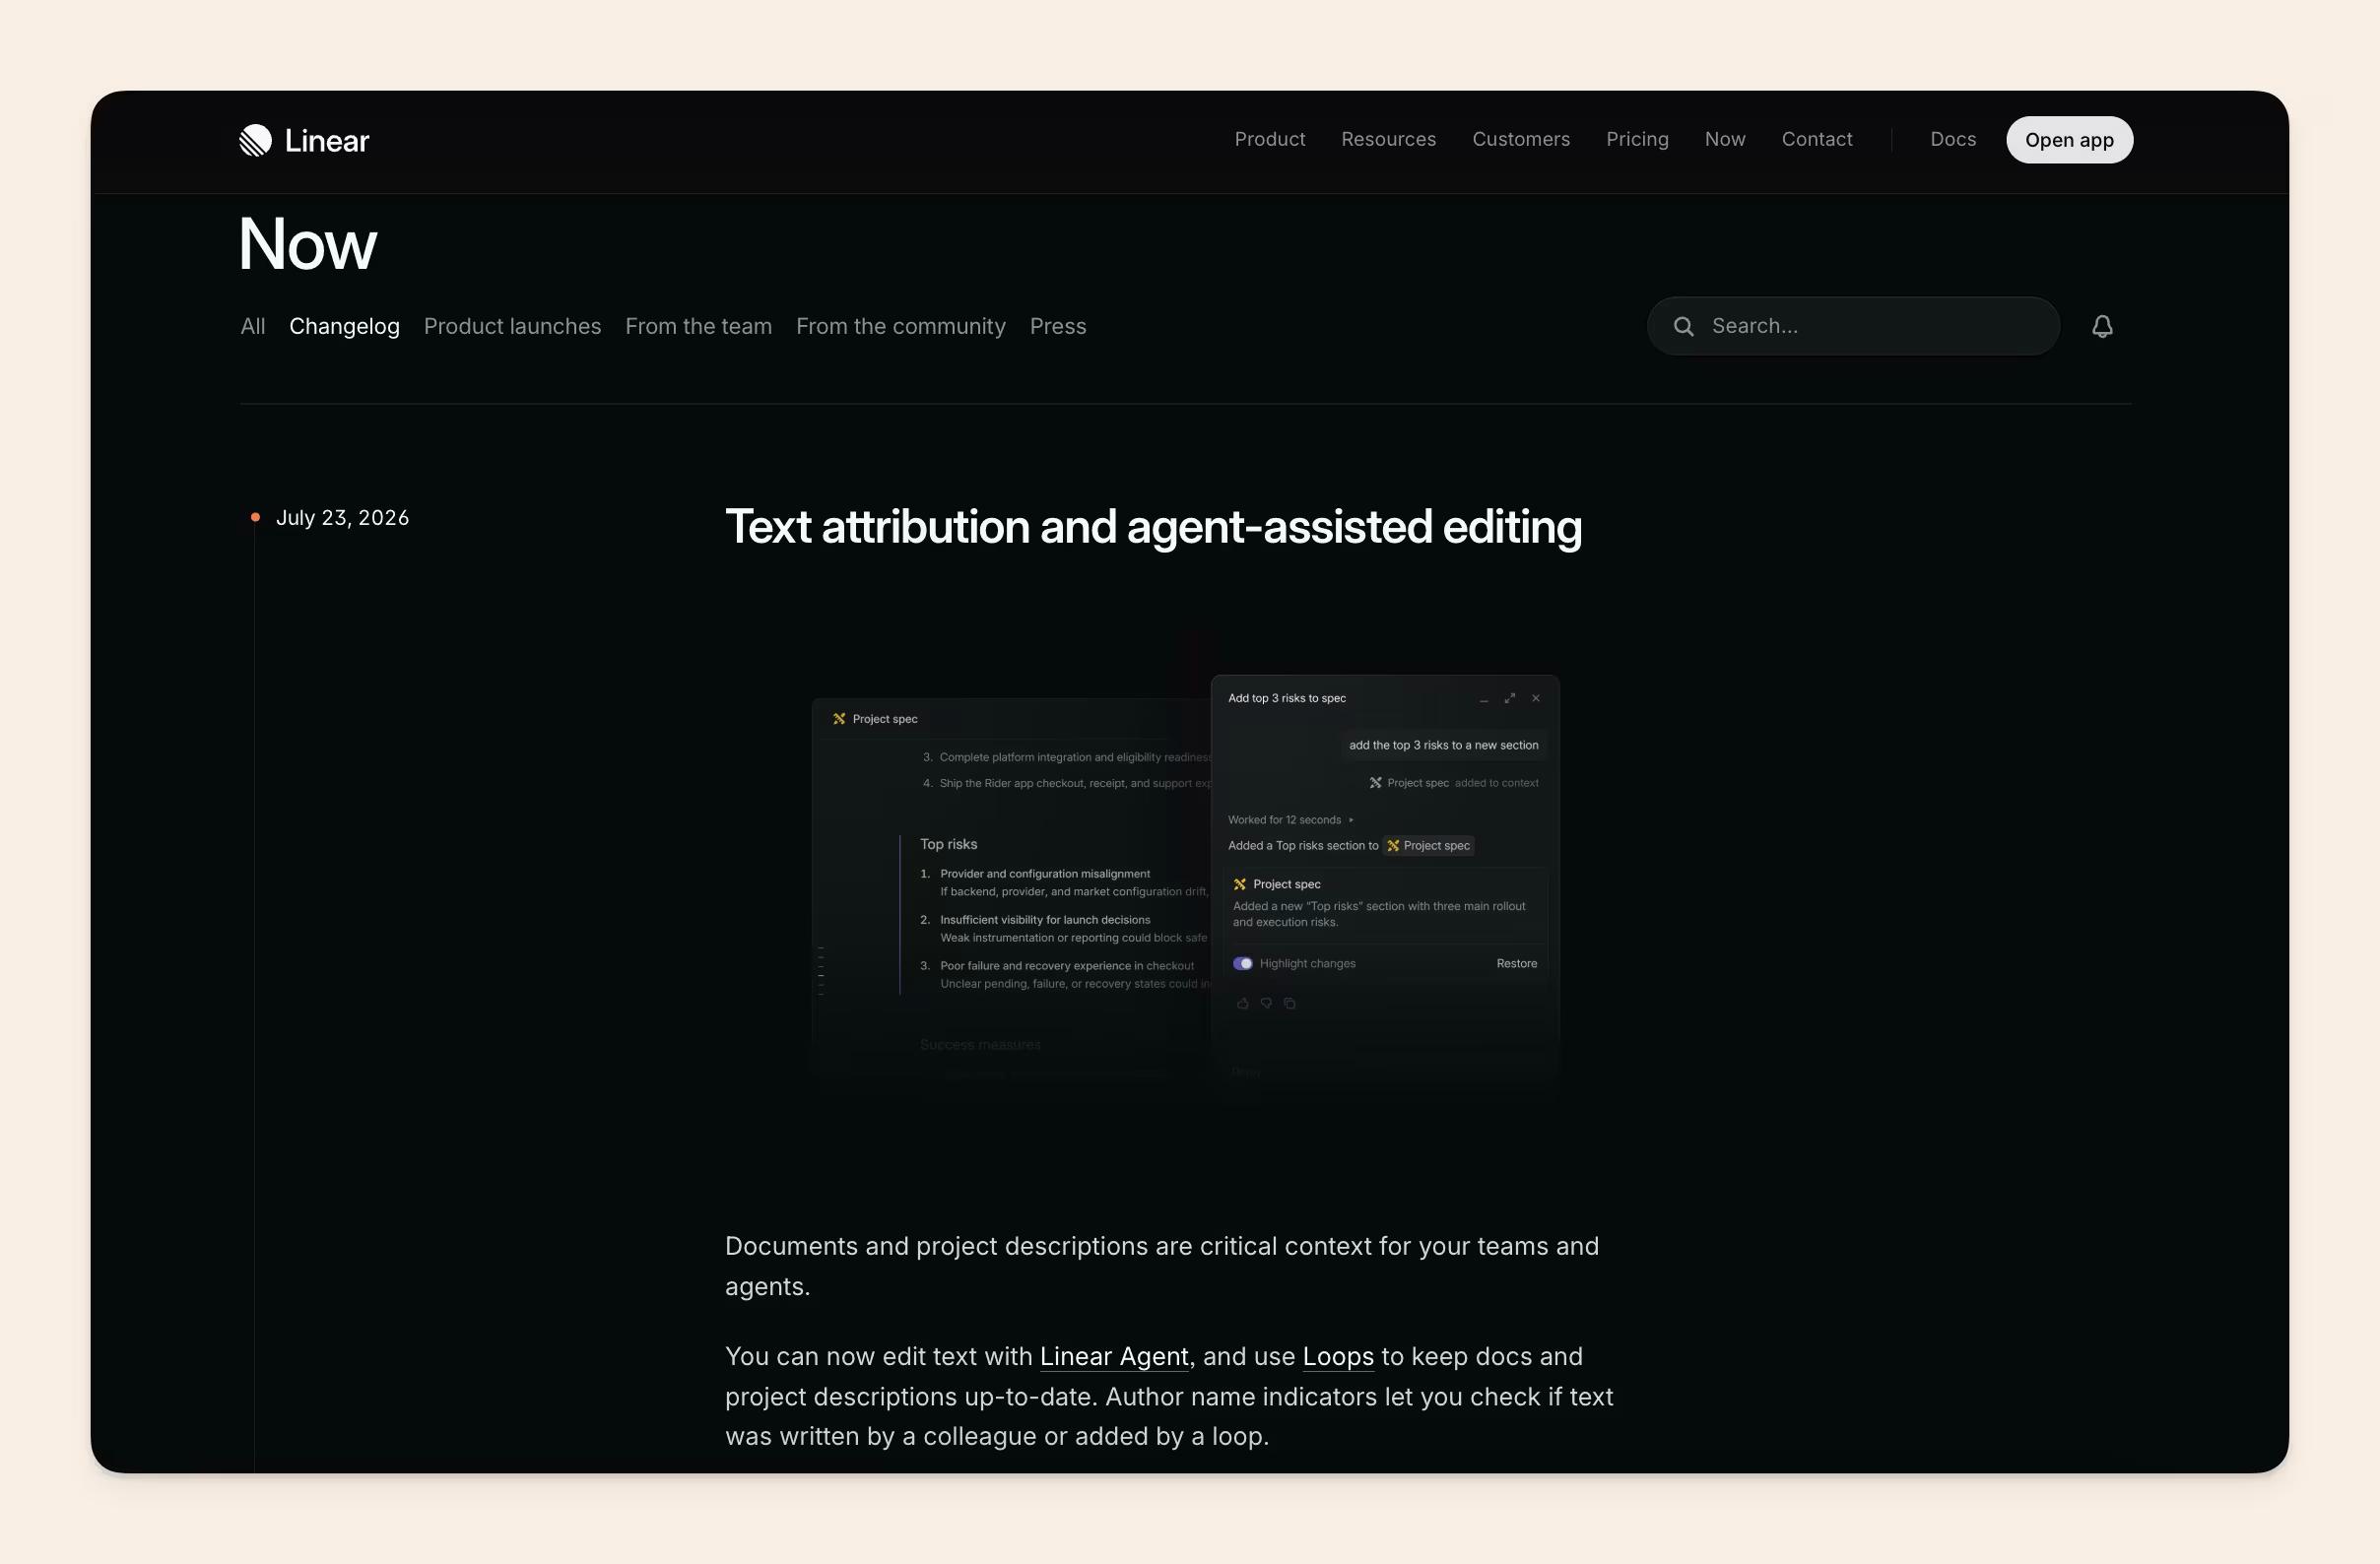The width and height of the screenshot is (2380, 1564).
Task: Click the Linear logo icon
Action: tap(255, 140)
